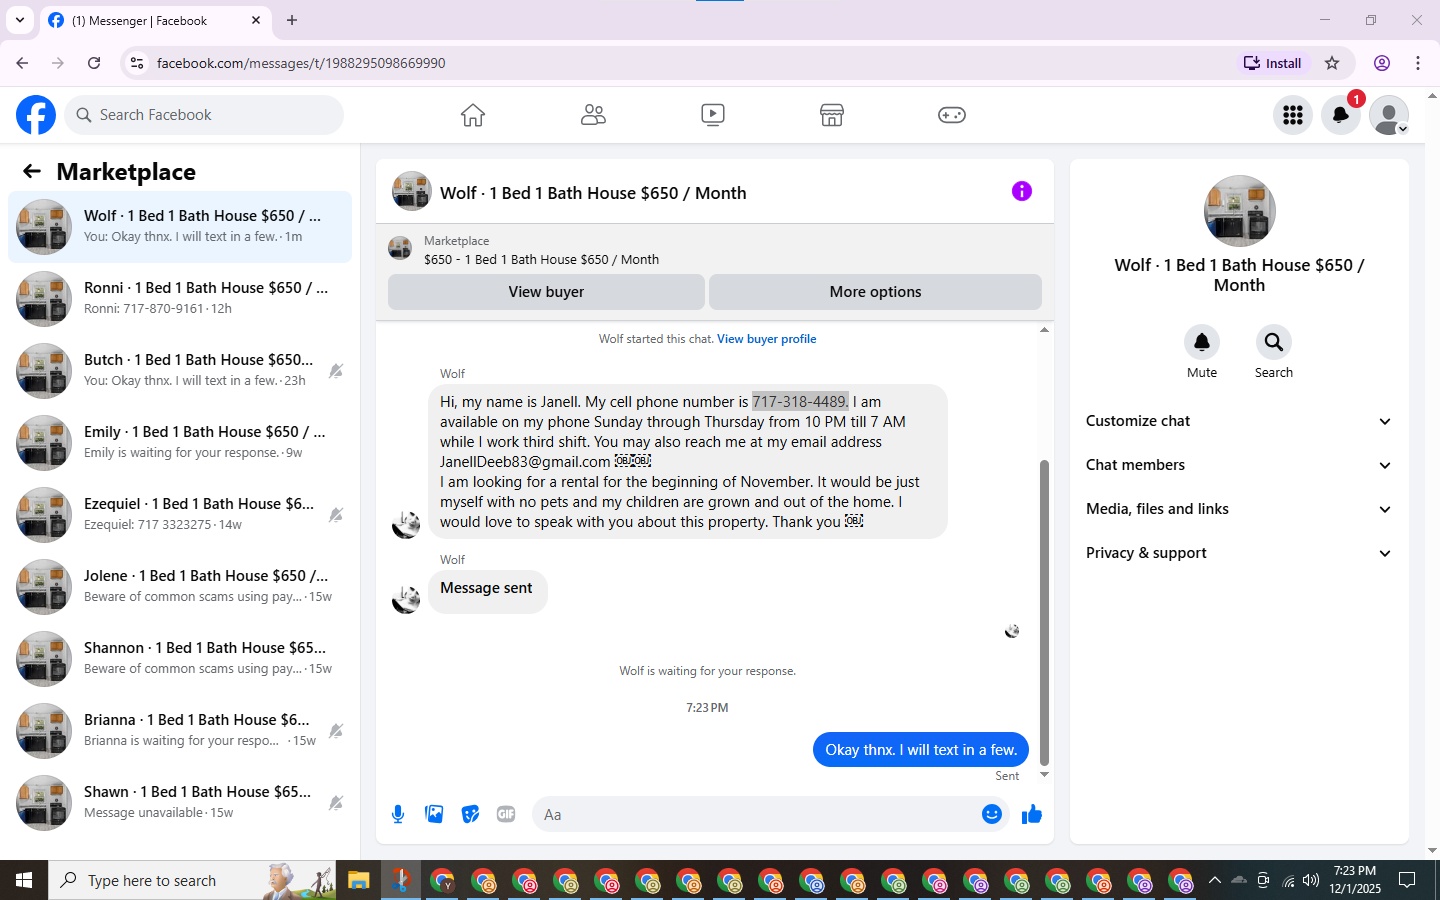This screenshot has height=900, width=1440.
Task: Open the Wolf conversation in list
Action: tap(180, 227)
